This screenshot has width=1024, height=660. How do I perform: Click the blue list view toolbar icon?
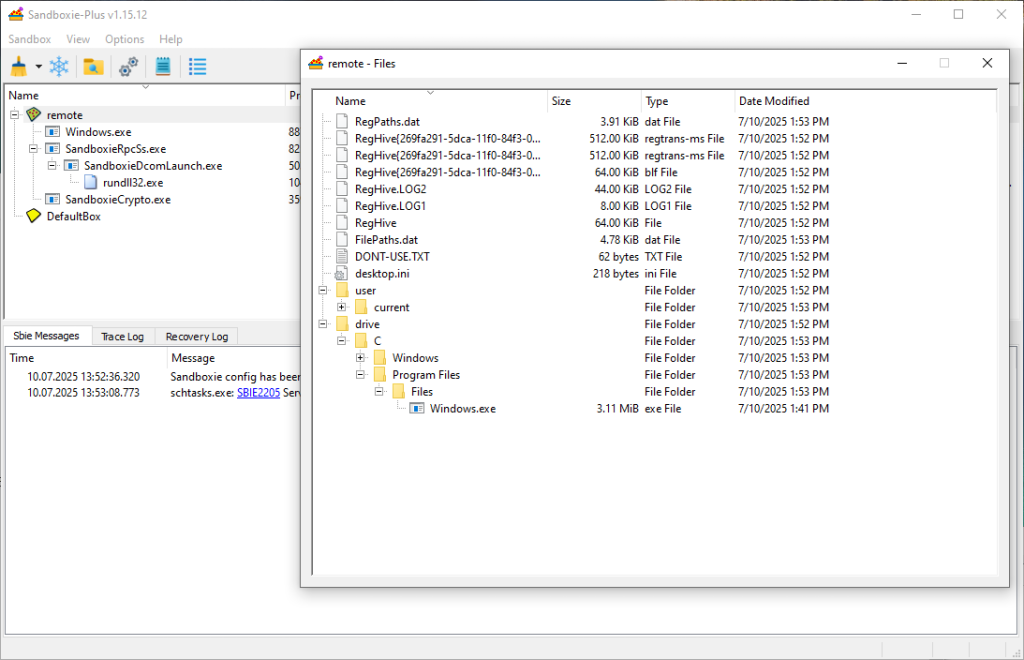point(197,66)
